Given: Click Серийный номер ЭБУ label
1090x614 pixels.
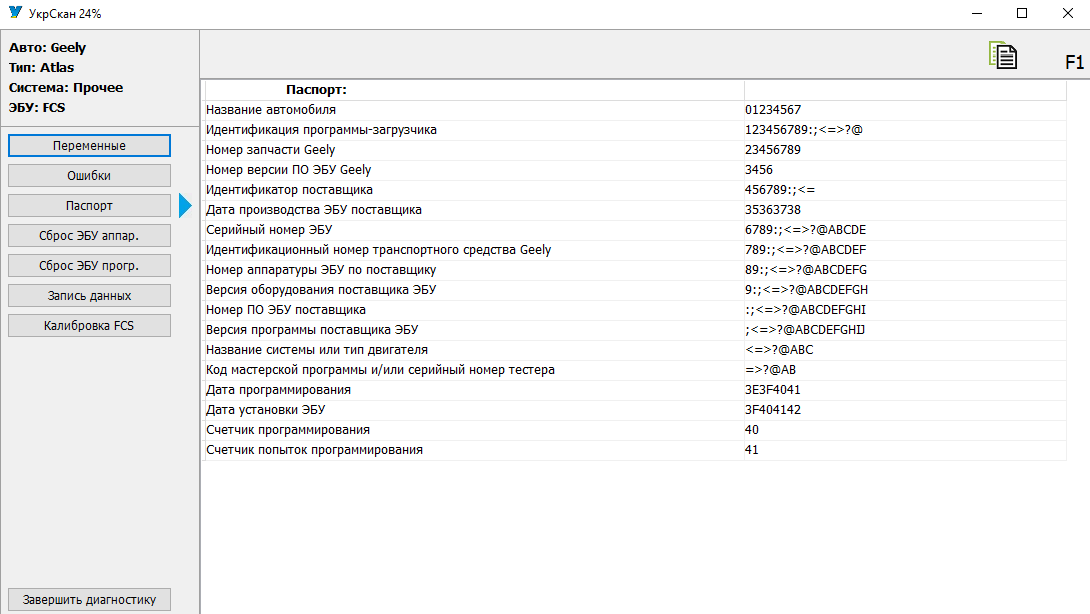Looking at the screenshot, I should pos(269,229).
